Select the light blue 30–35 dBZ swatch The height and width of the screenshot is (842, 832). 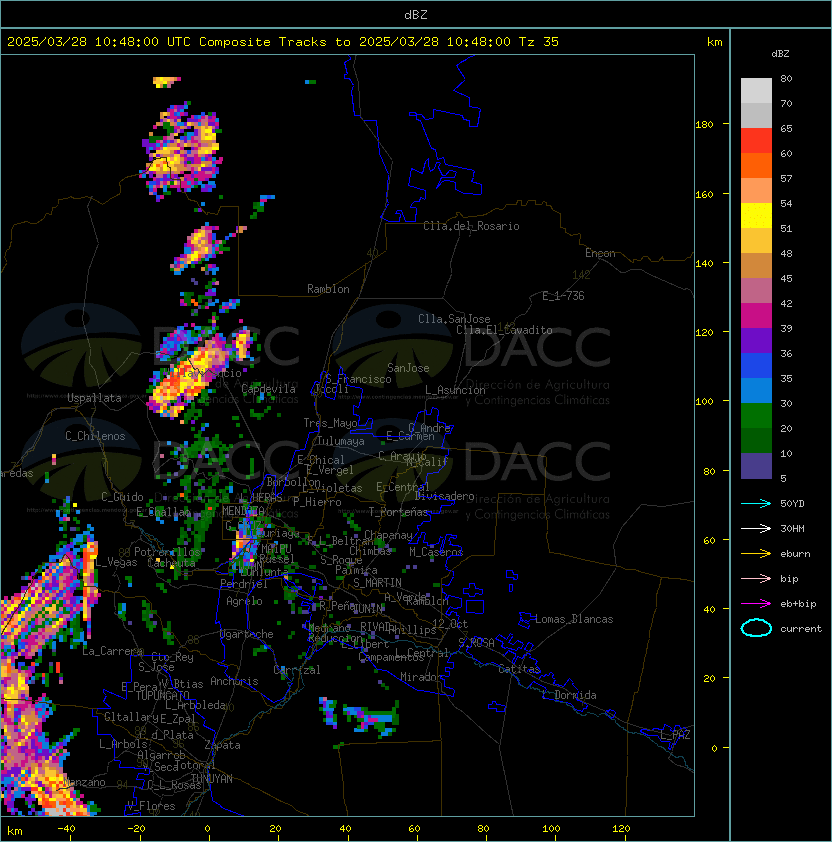click(756, 390)
